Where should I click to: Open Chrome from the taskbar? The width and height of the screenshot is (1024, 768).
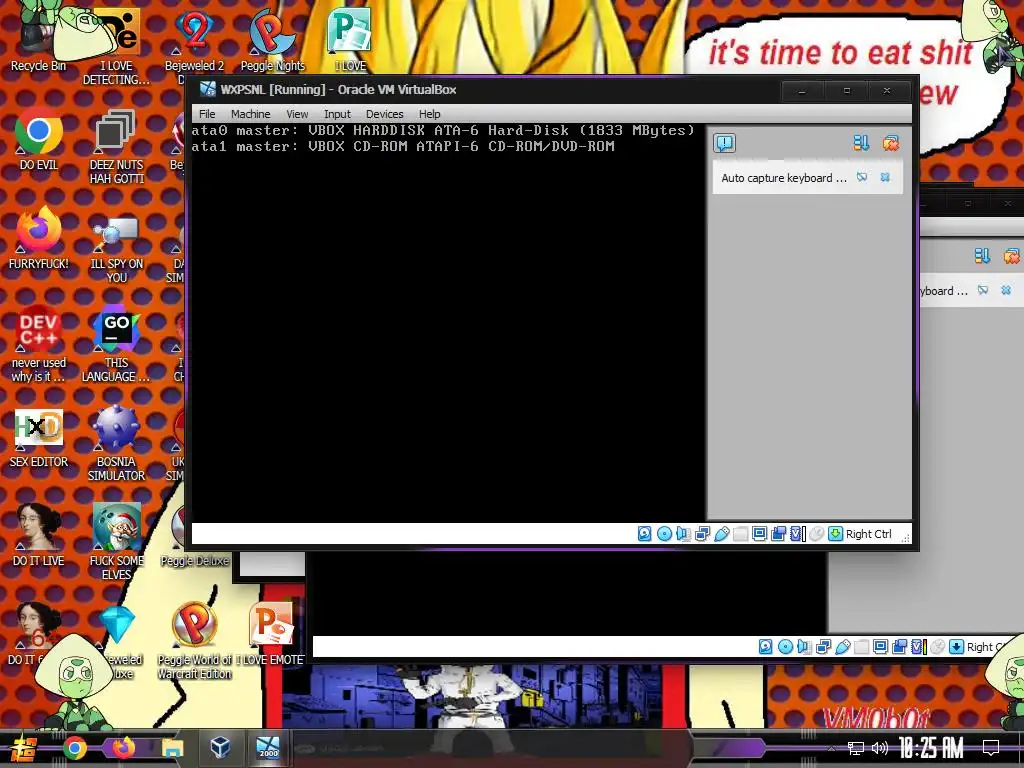[x=74, y=748]
